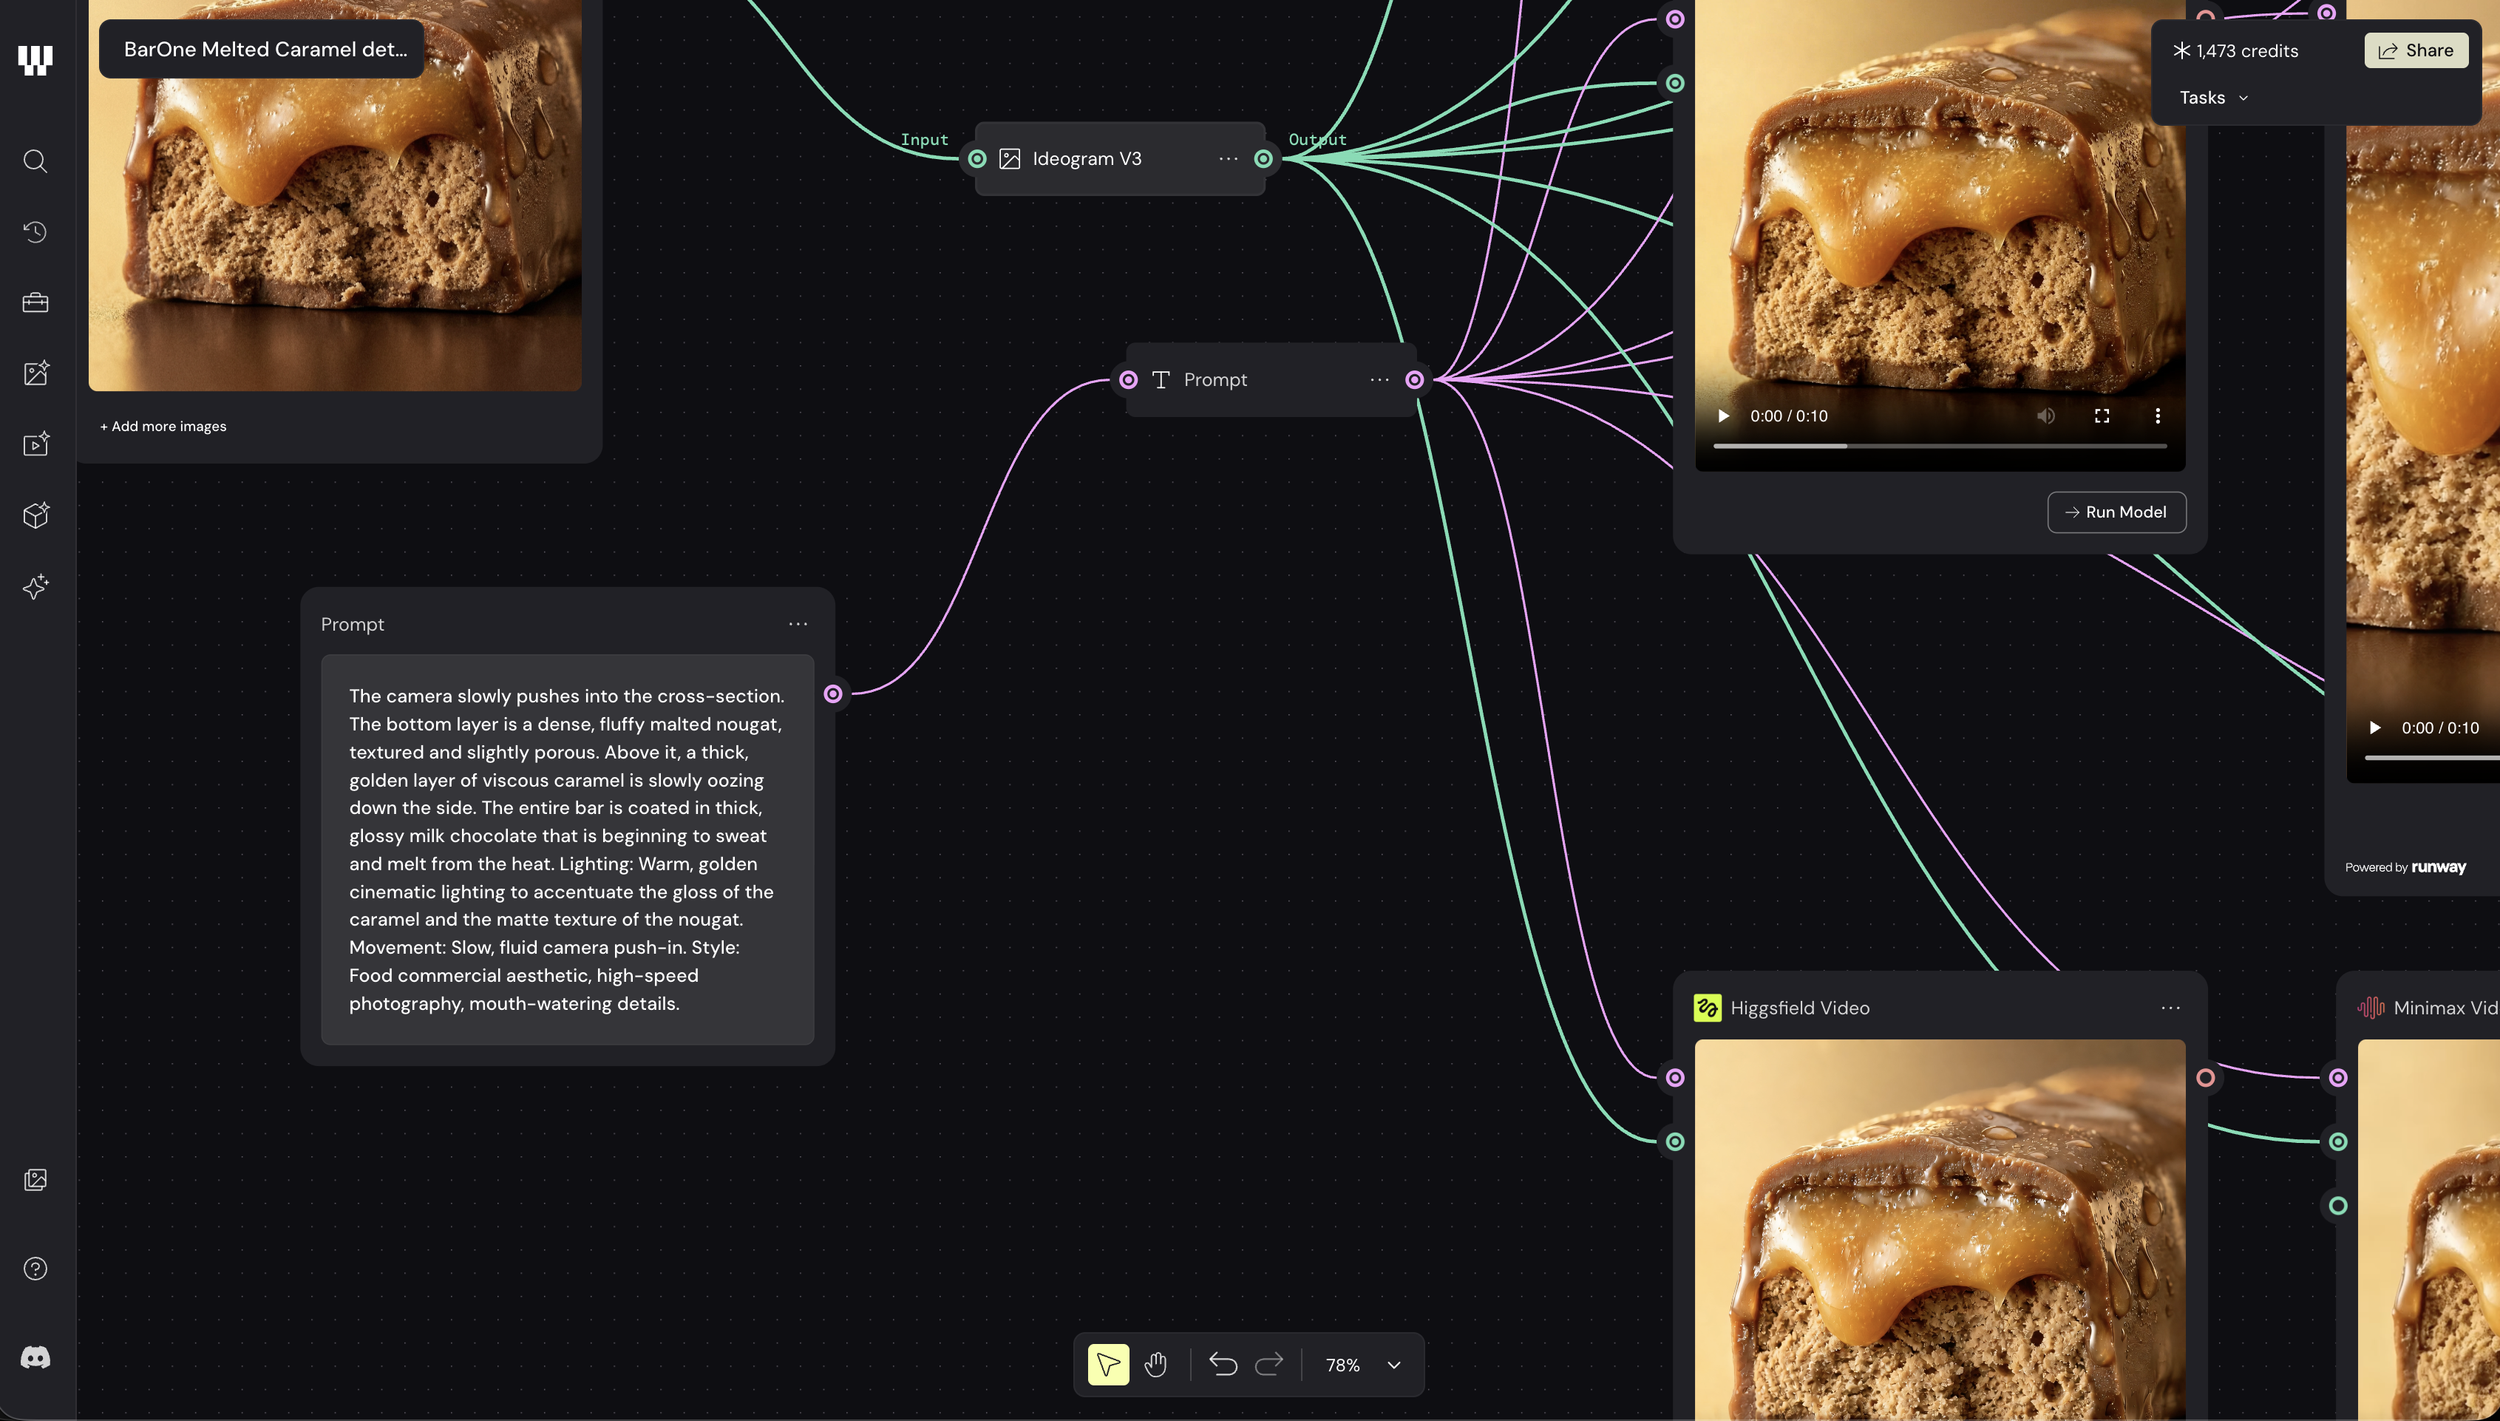Click the Run Model button
The image size is (2500, 1421).
[2116, 512]
